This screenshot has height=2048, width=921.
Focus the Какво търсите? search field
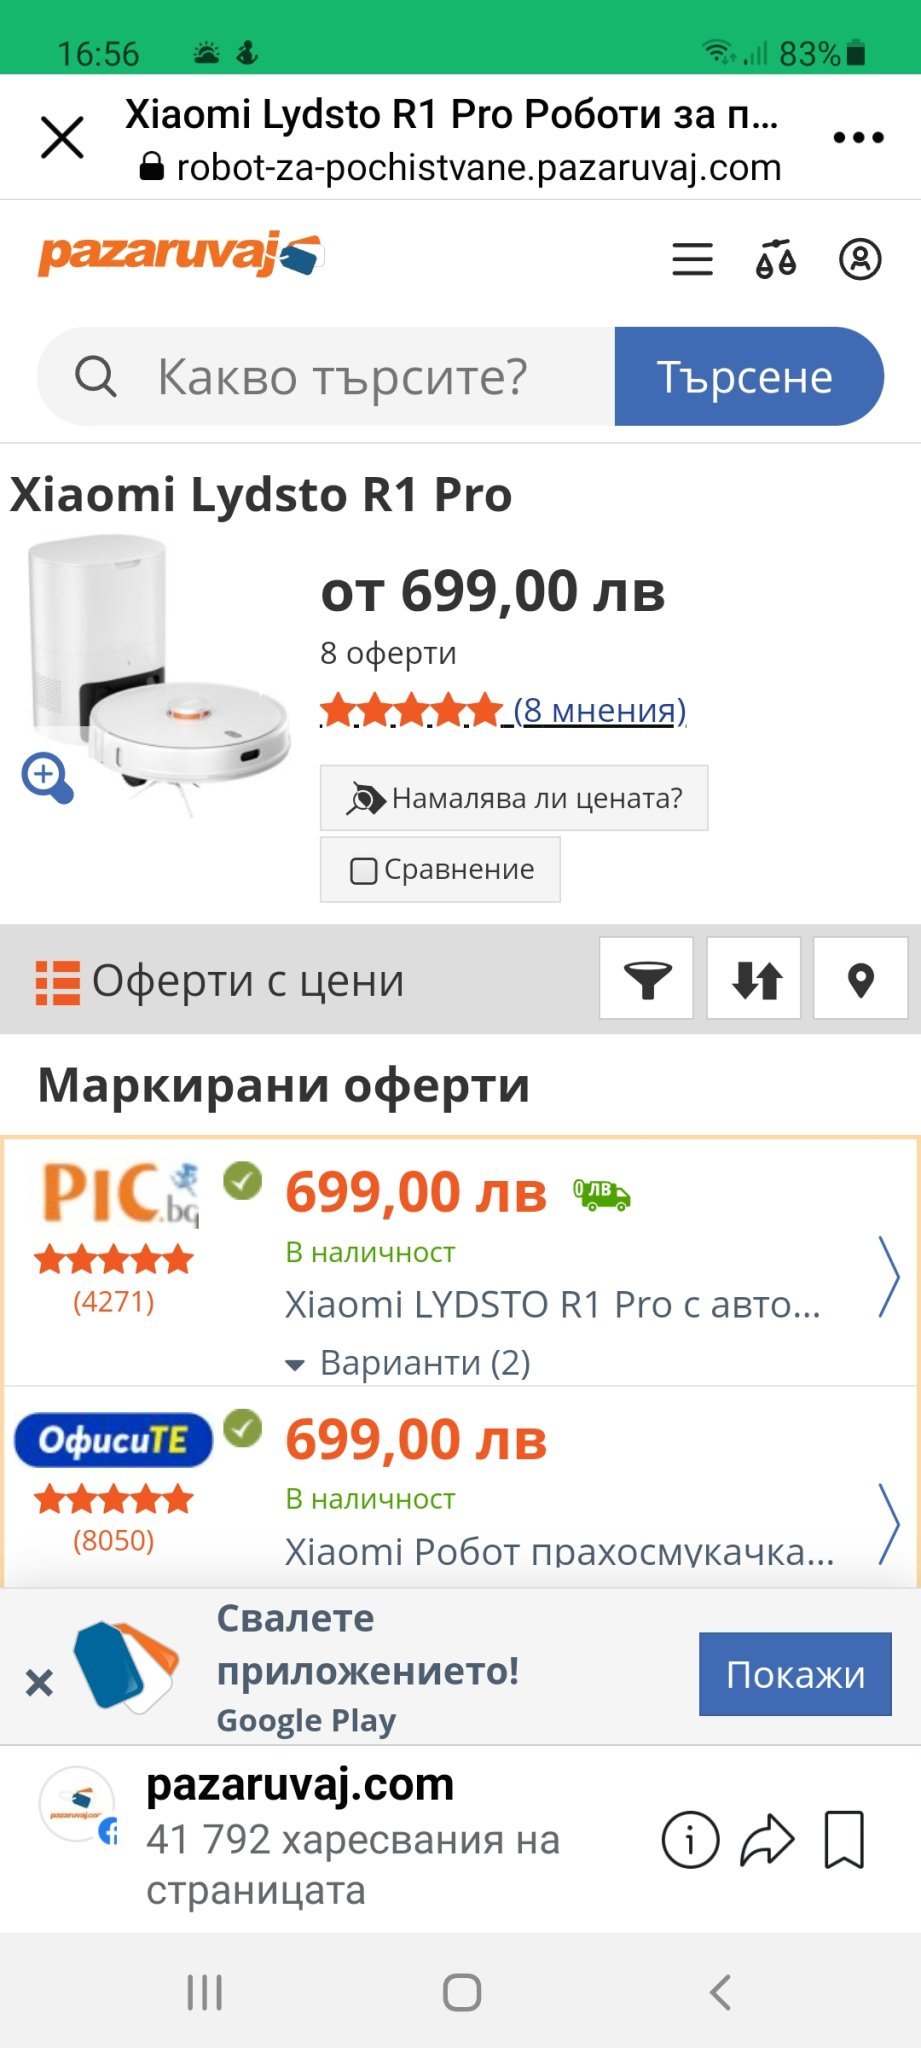pyautogui.click(x=326, y=377)
